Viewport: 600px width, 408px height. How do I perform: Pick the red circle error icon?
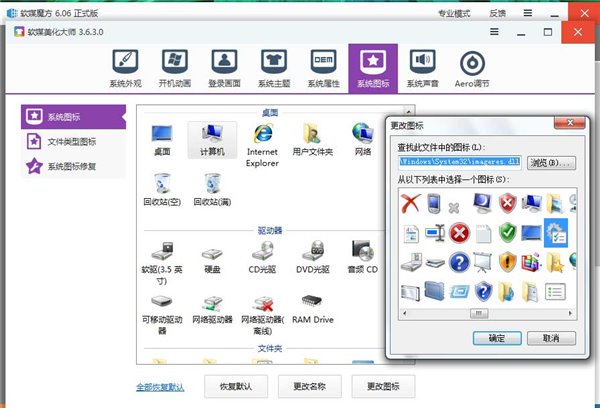tap(459, 233)
